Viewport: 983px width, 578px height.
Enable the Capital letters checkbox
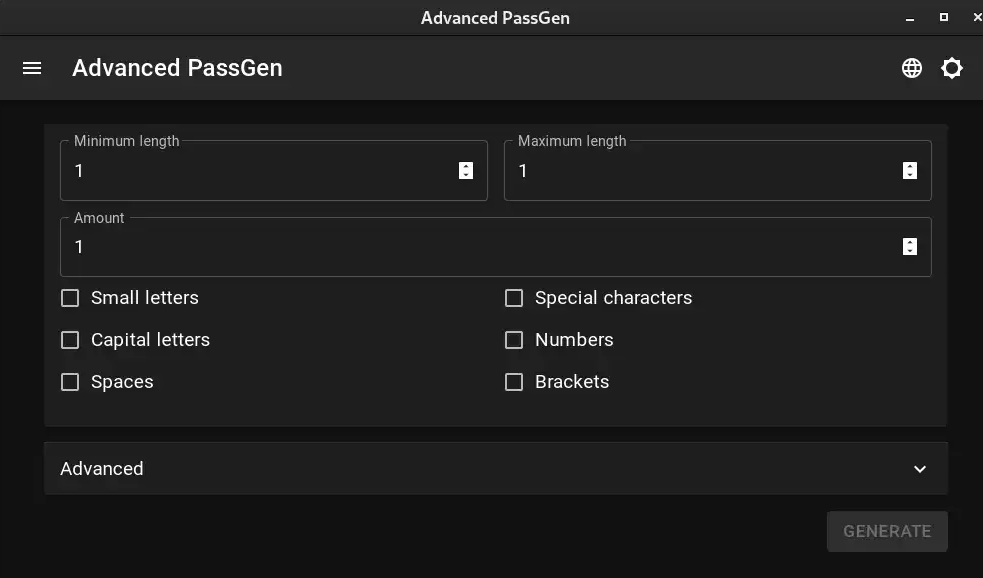[x=70, y=340]
